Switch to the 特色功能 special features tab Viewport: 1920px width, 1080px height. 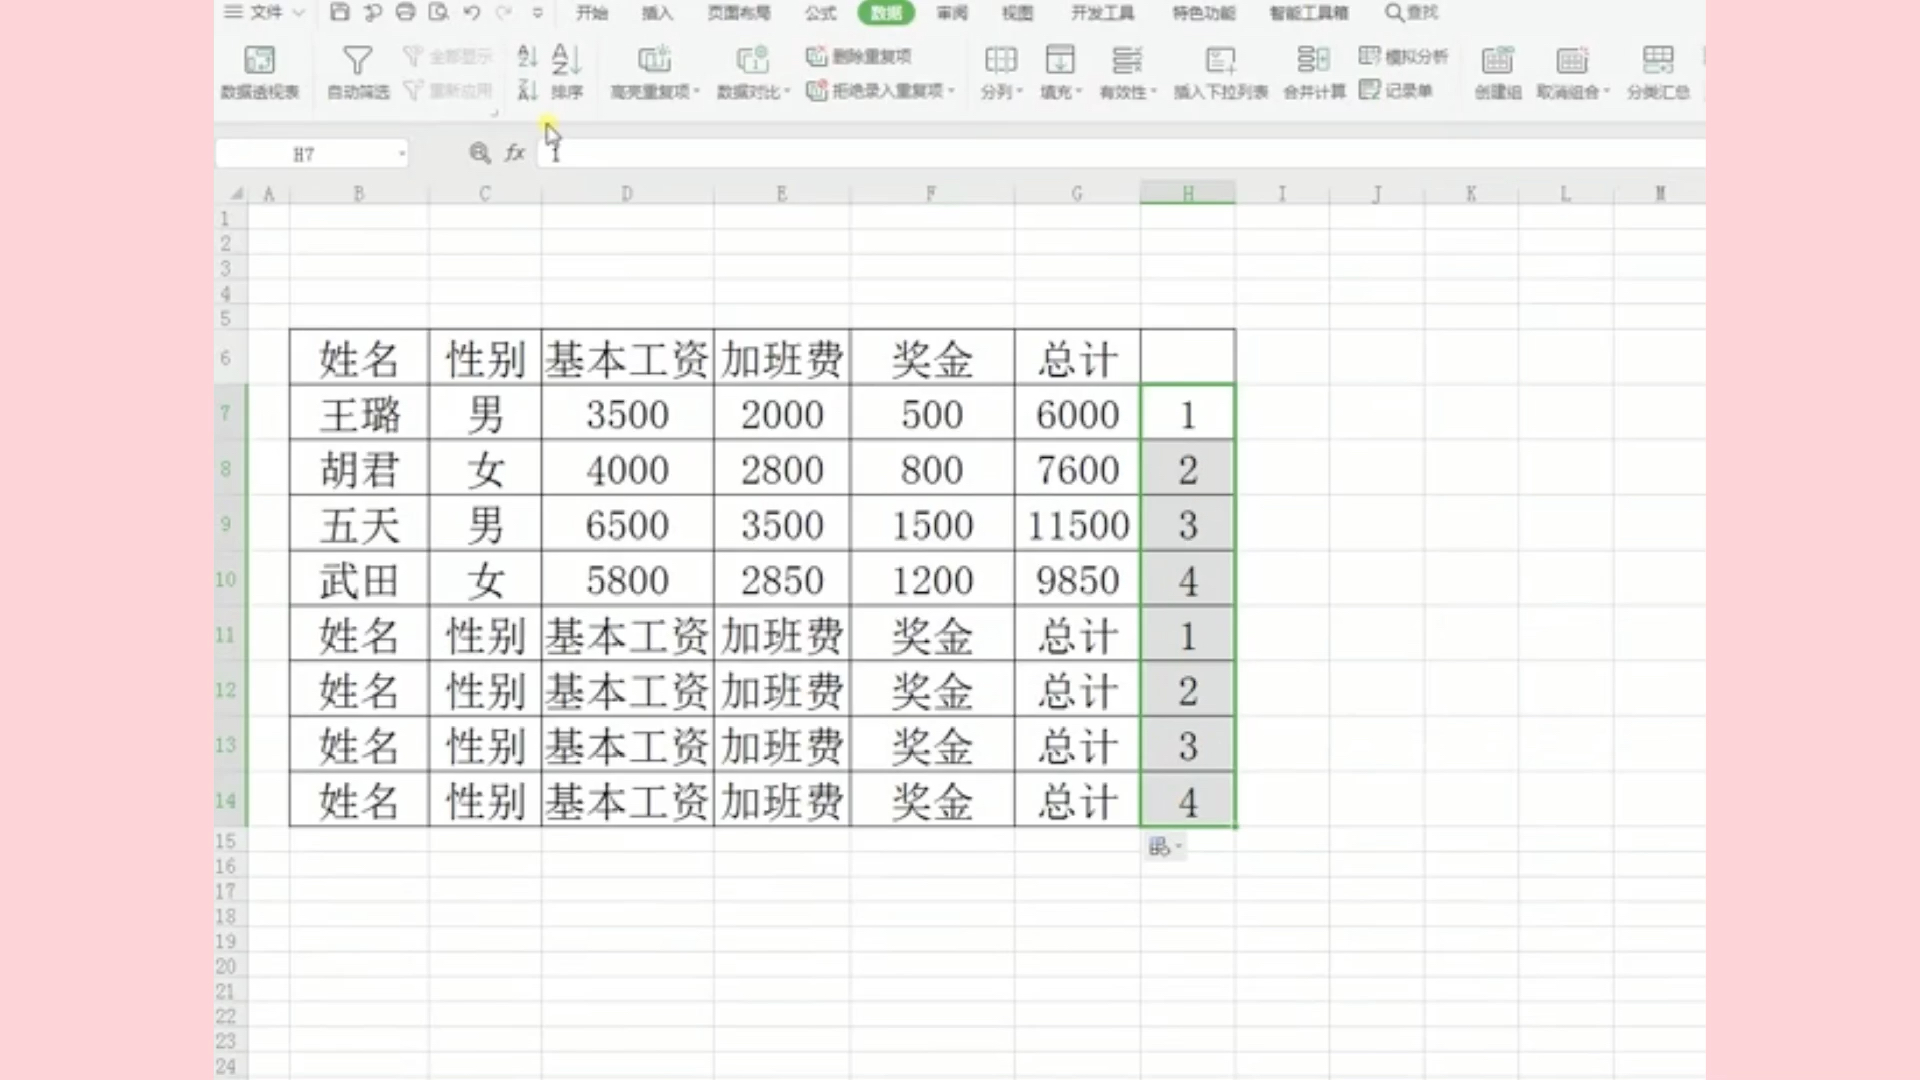tap(1204, 12)
